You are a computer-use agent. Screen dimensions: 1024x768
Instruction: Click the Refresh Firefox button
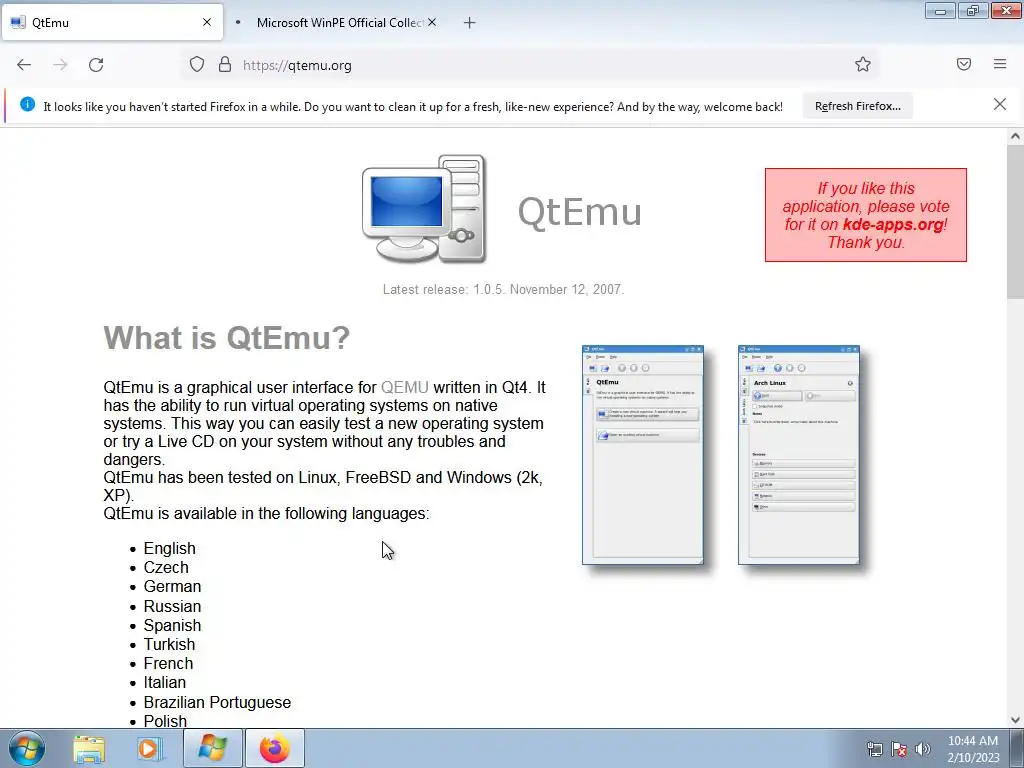pyautogui.click(x=857, y=106)
